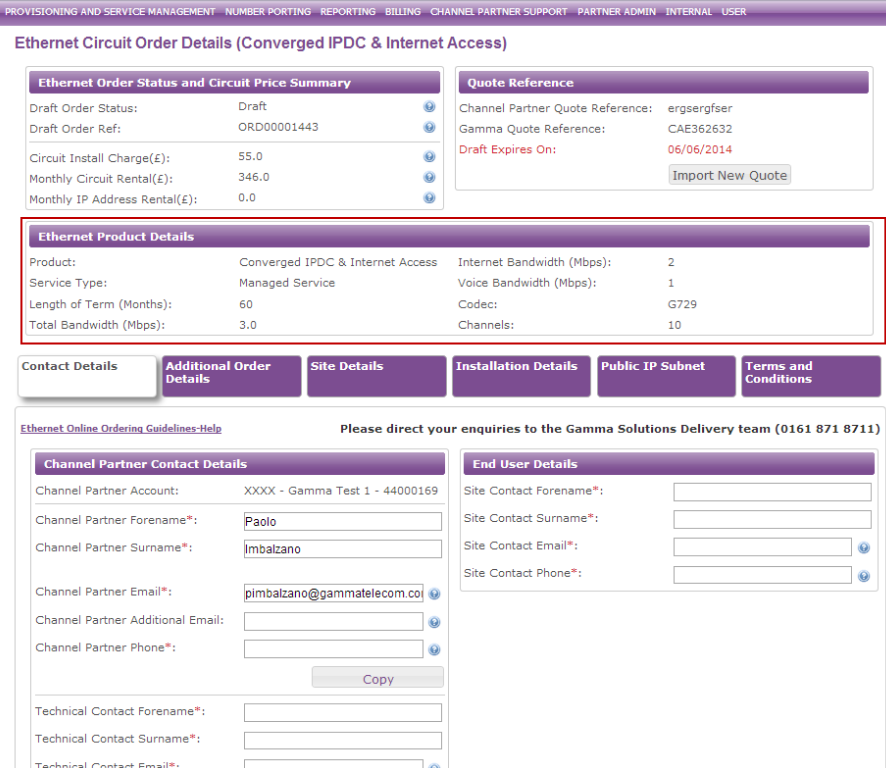Select the order ref ORD00001443 text
Screen dimensions: 886x768
[x=278, y=127]
